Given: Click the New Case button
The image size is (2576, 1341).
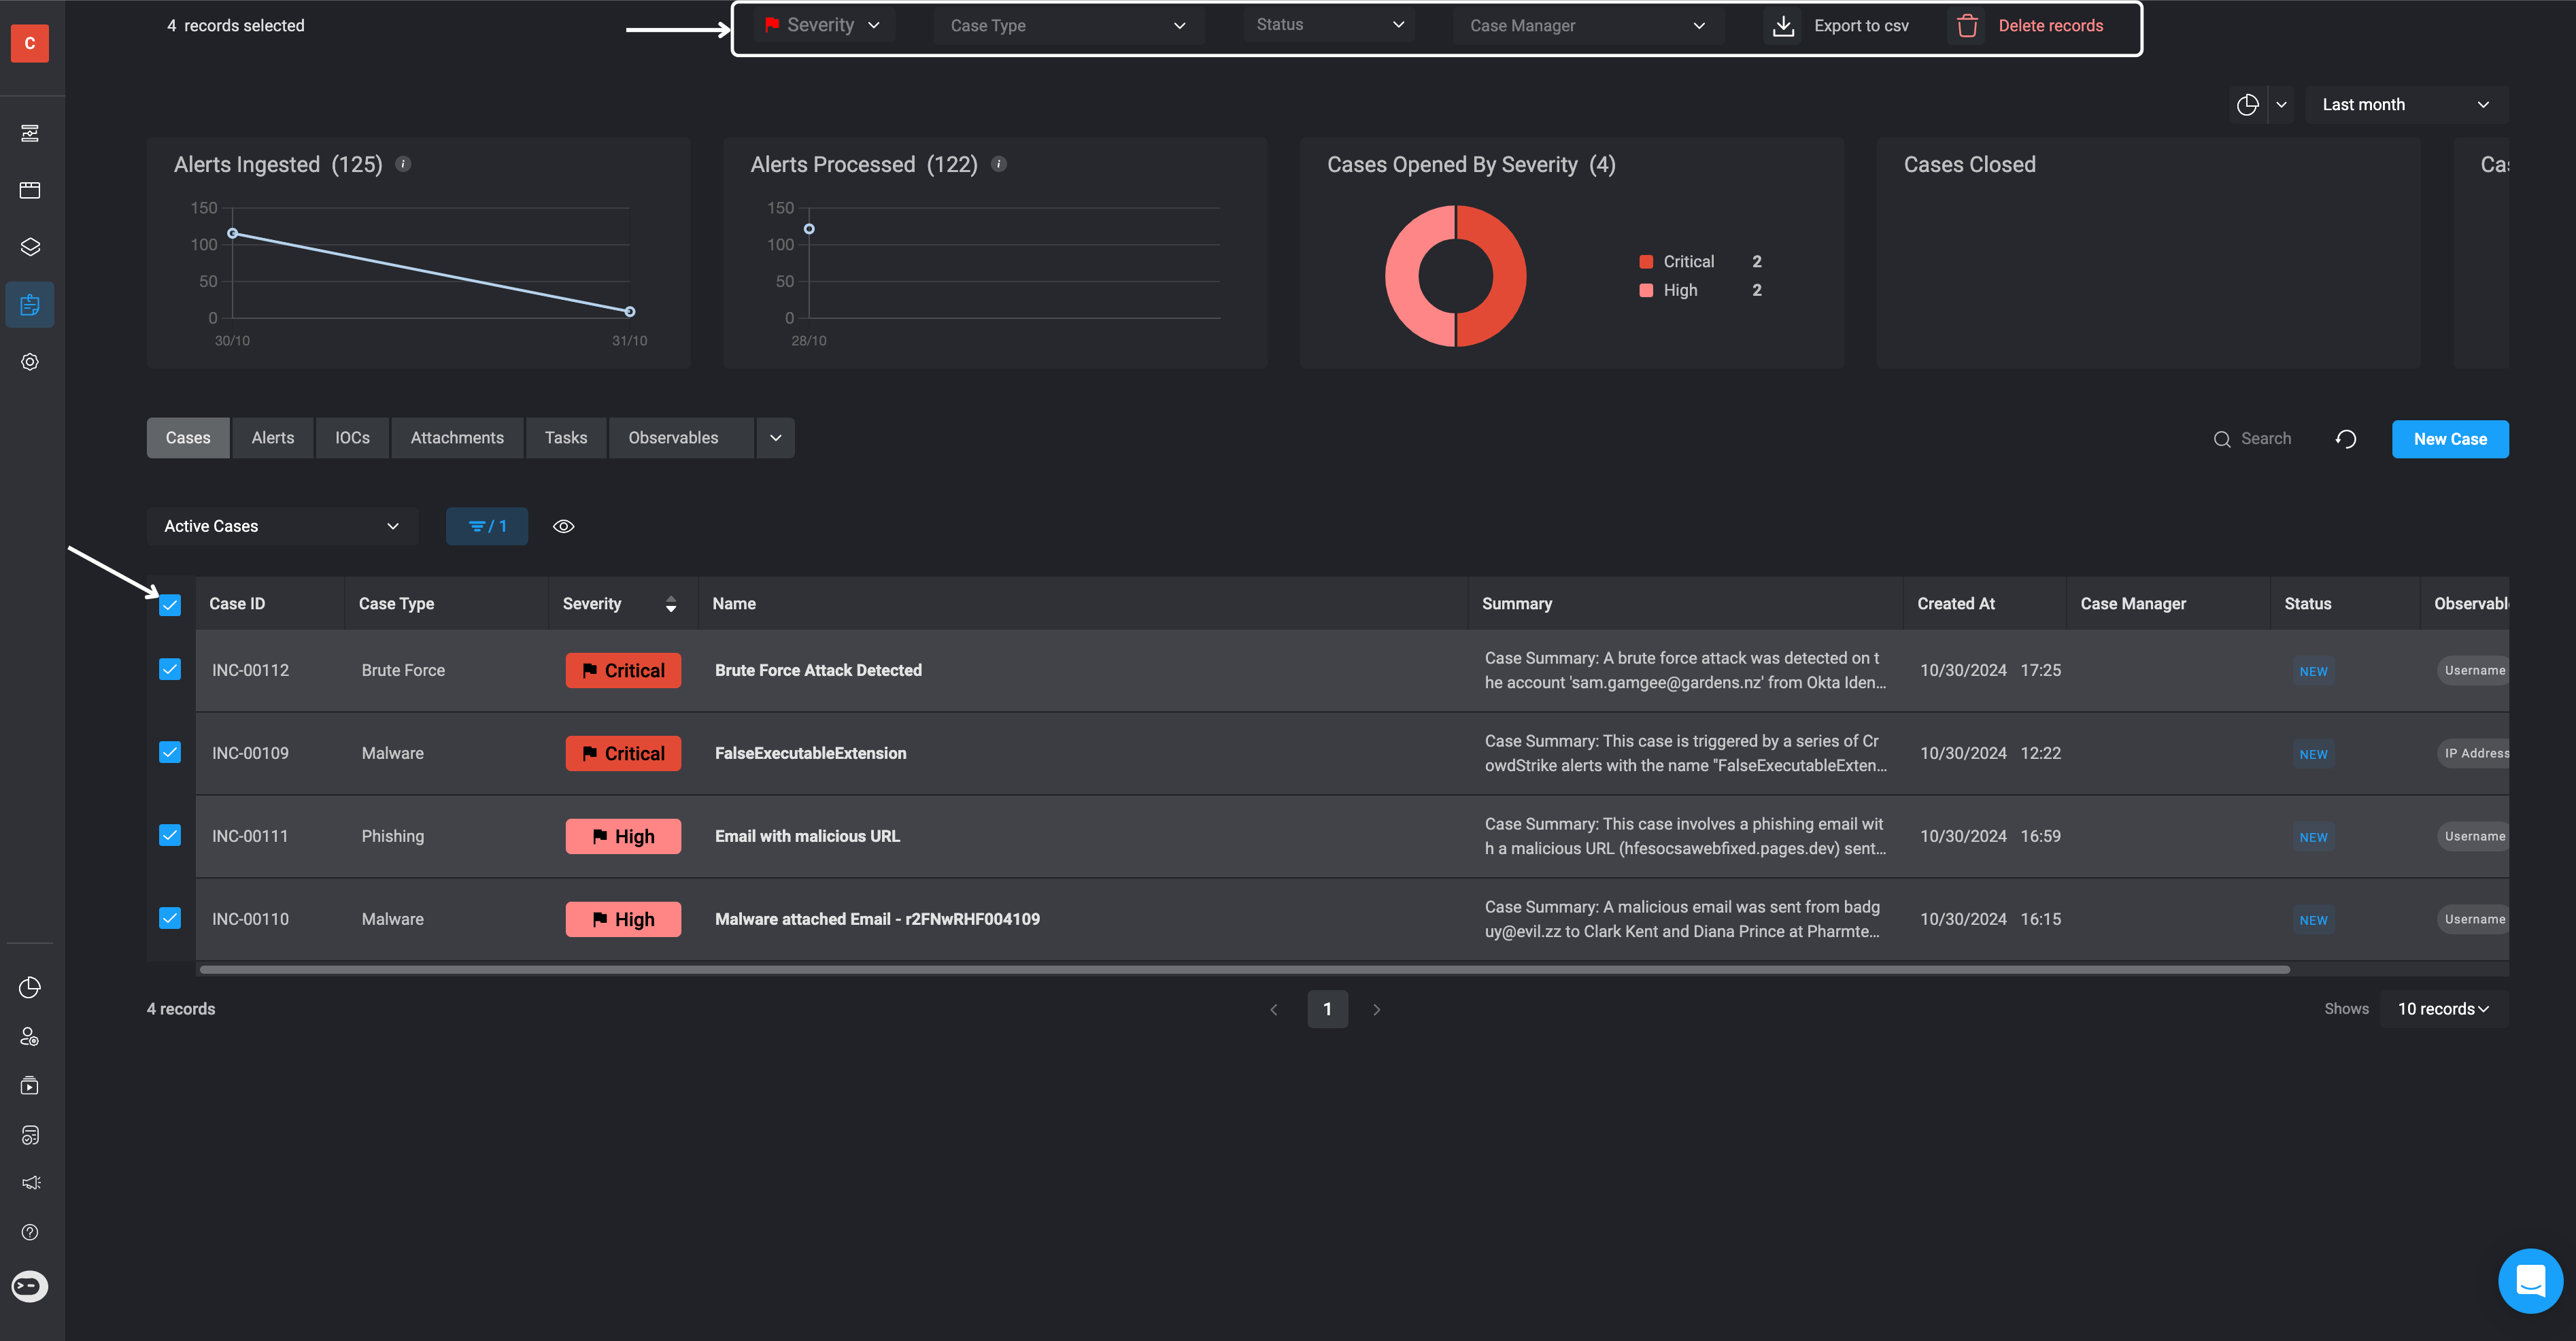Looking at the screenshot, I should pyautogui.click(x=2449, y=439).
